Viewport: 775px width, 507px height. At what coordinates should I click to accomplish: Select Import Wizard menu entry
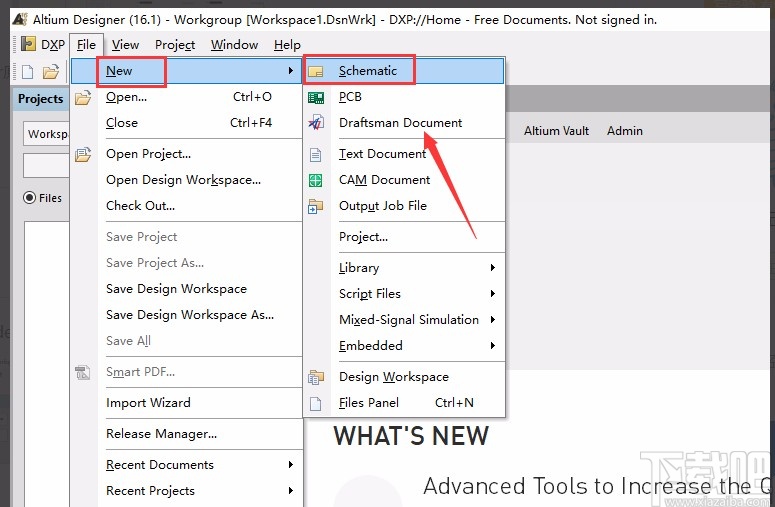pos(186,403)
